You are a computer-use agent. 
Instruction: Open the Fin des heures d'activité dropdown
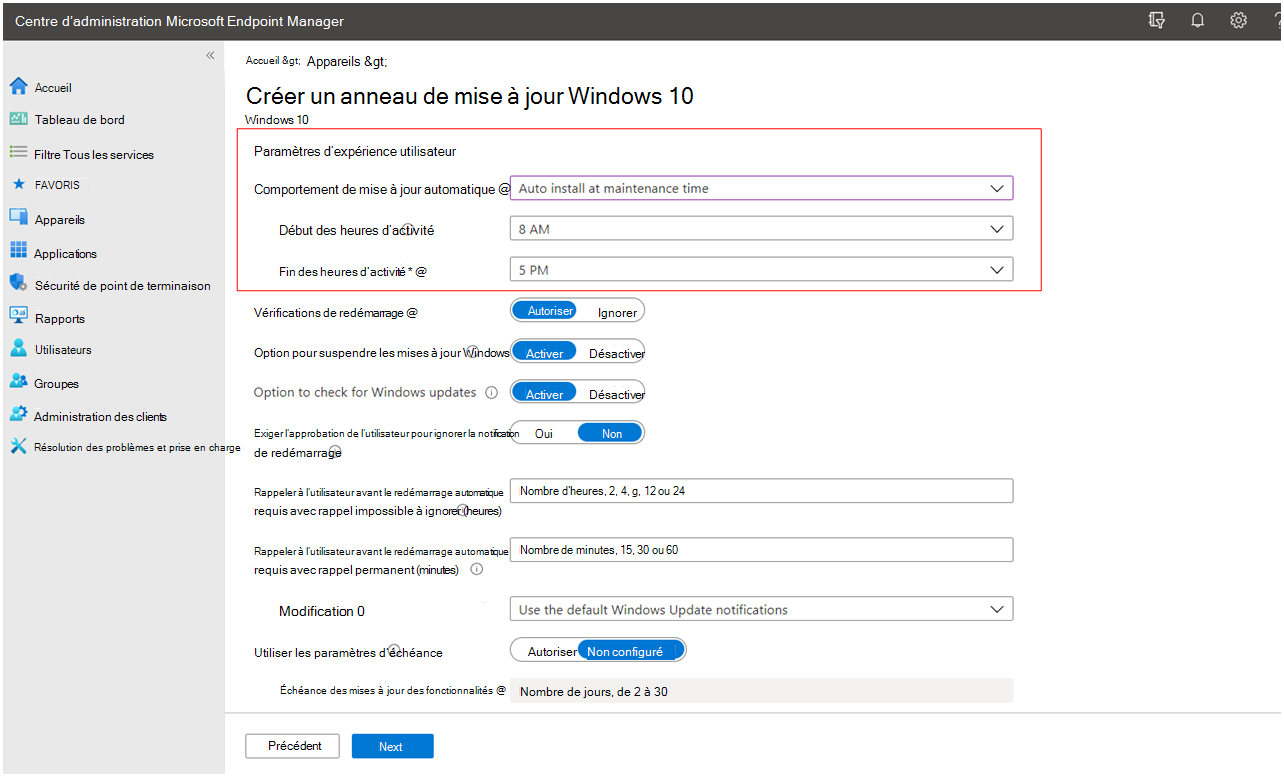(x=761, y=270)
